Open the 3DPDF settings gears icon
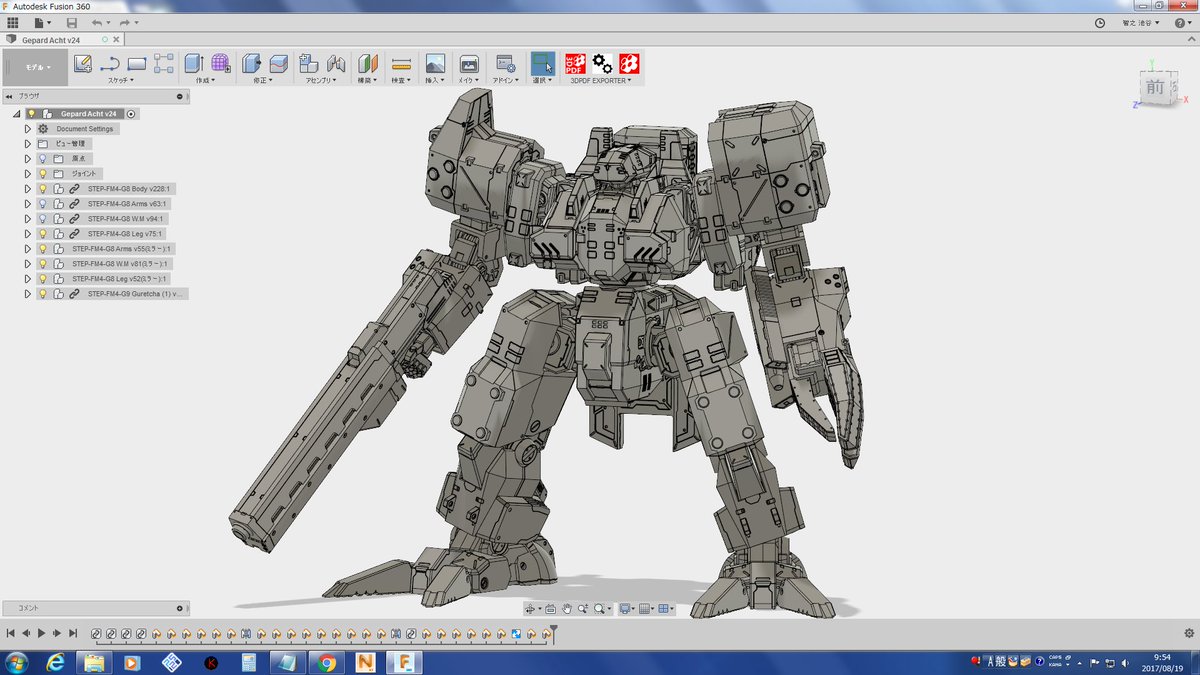 tap(602, 63)
